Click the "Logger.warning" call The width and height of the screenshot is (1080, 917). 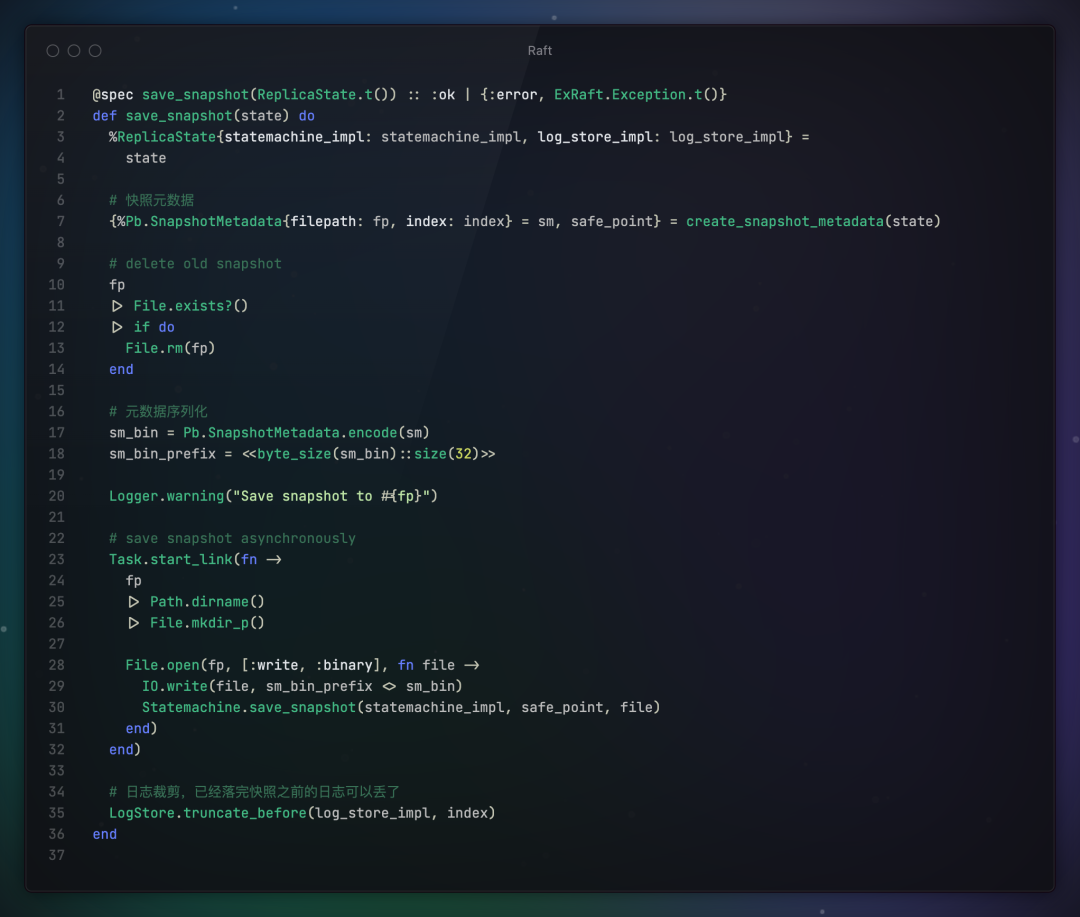tap(167, 496)
